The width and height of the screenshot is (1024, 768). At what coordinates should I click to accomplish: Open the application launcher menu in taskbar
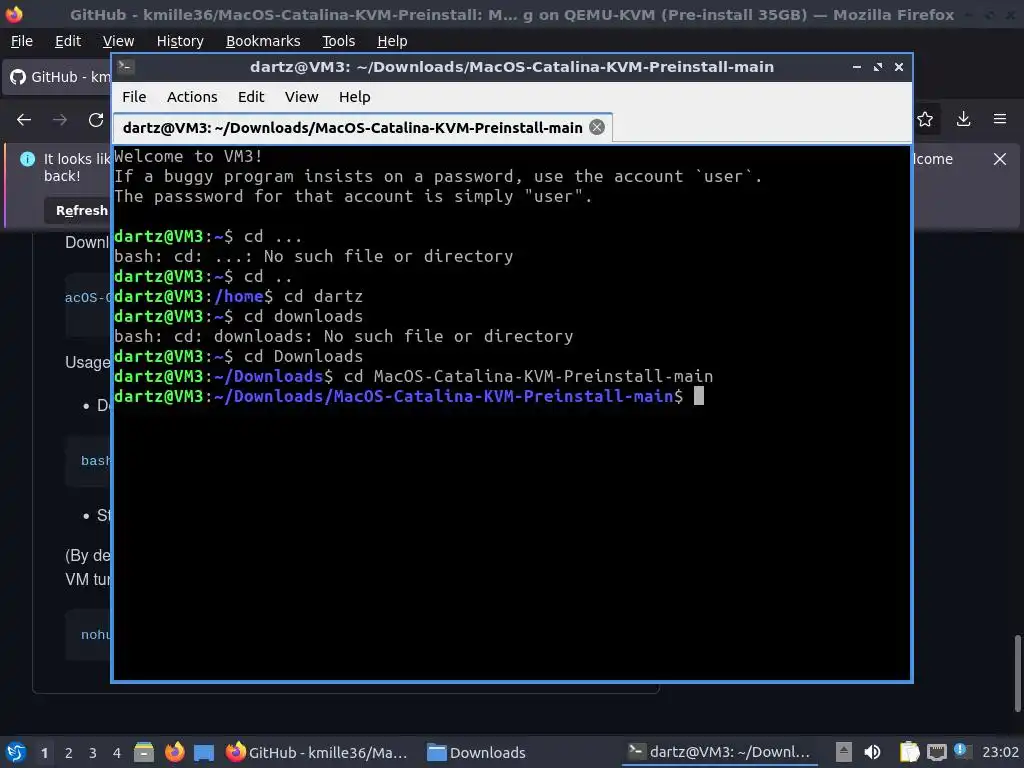[x=16, y=752]
